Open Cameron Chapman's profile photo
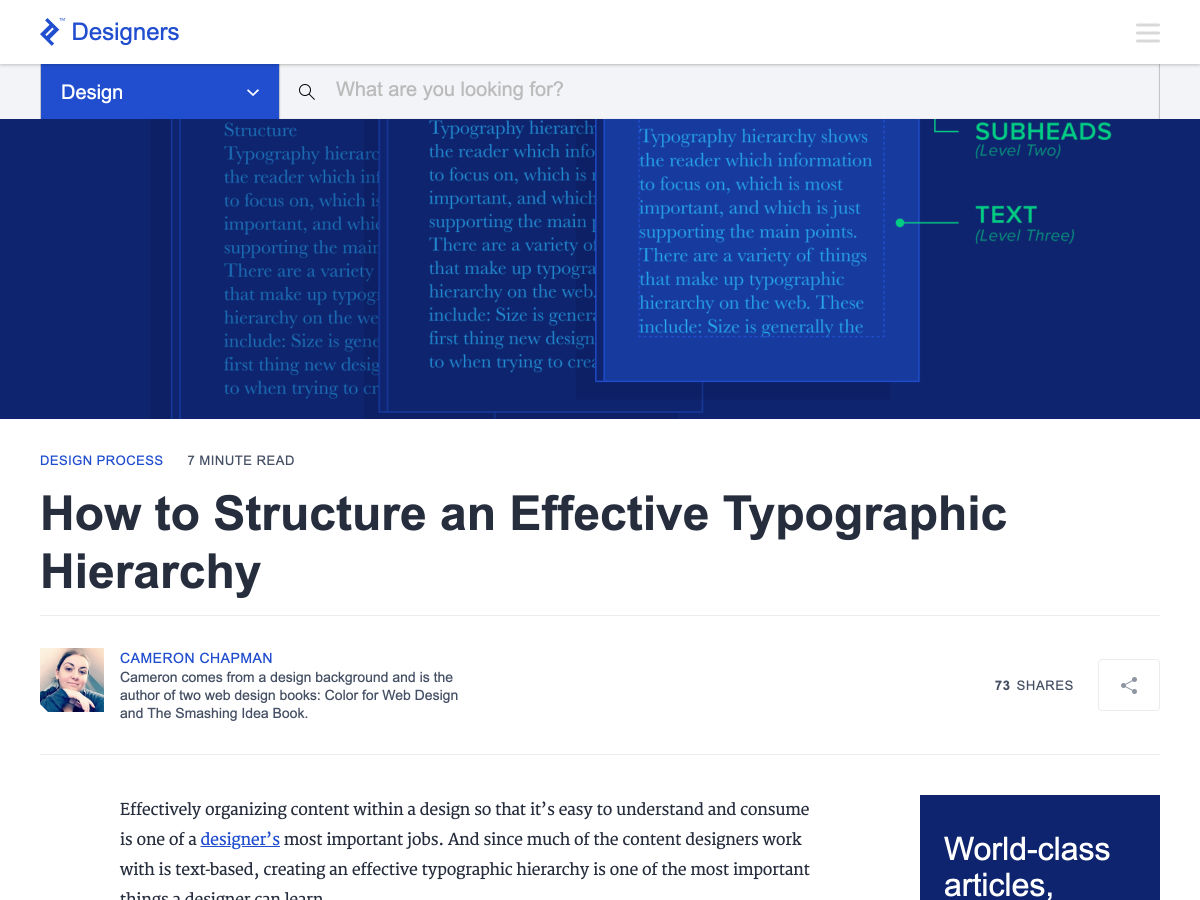Image resolution: width=1200 pixels, height=900 pixels. [x=72, y=680]
